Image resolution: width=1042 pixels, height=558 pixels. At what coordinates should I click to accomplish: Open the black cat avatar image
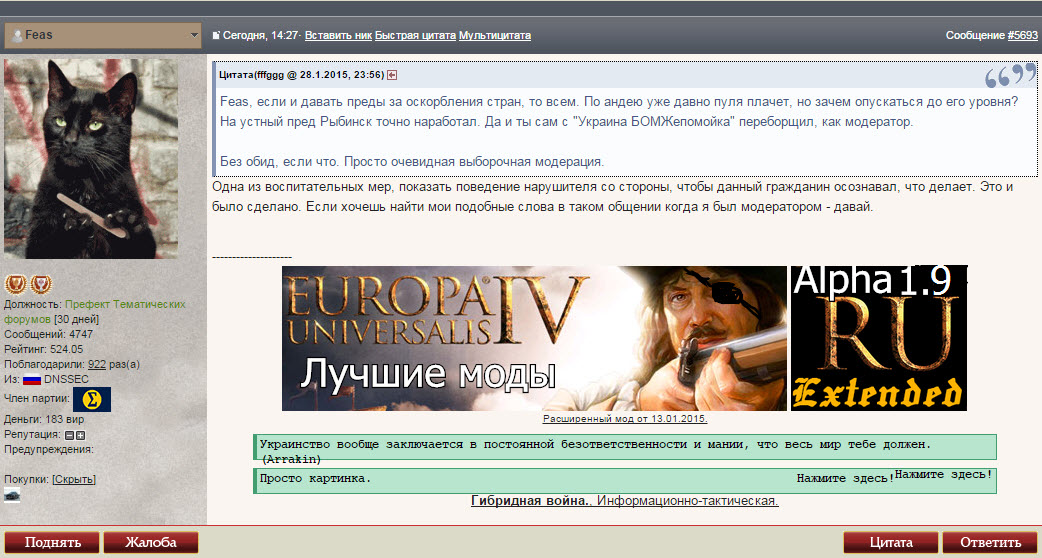pyautogui.click(x=91, y=159)
